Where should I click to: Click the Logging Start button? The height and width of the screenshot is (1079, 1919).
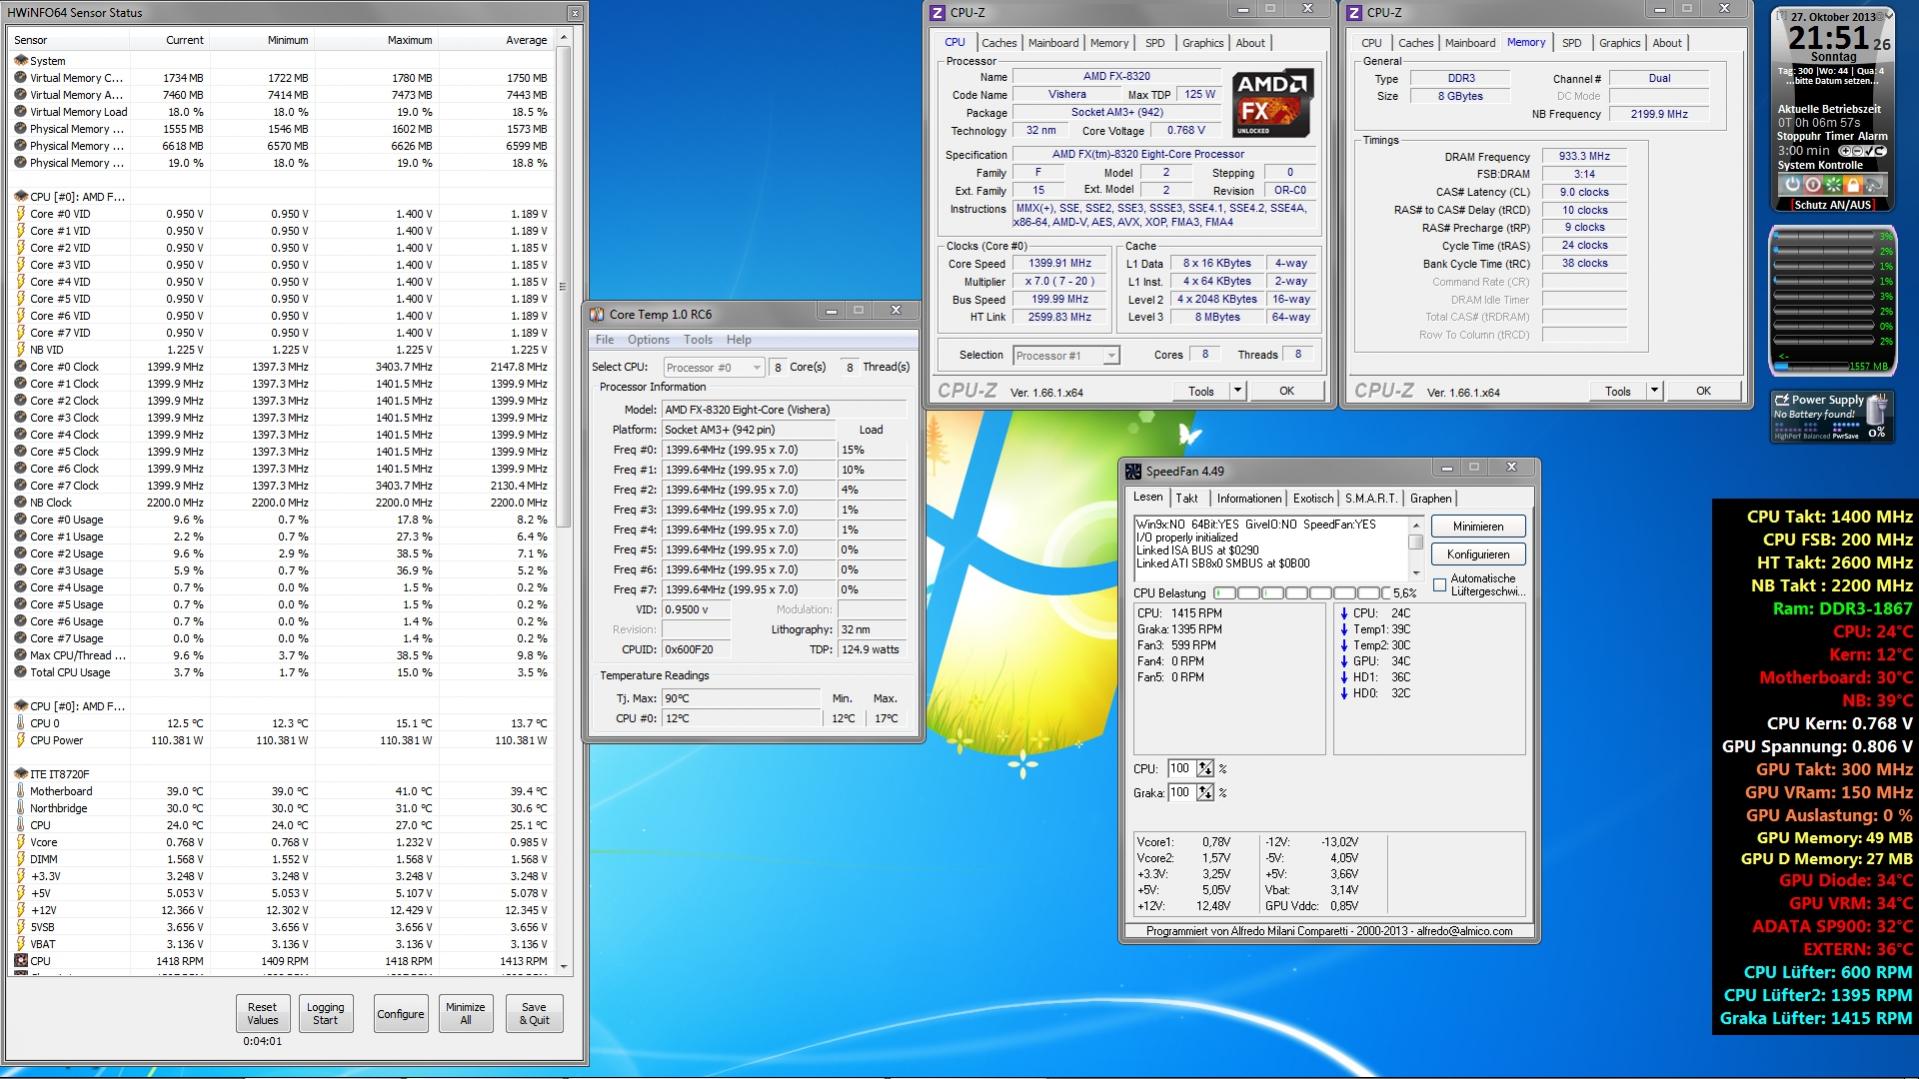coord(326,1014)
